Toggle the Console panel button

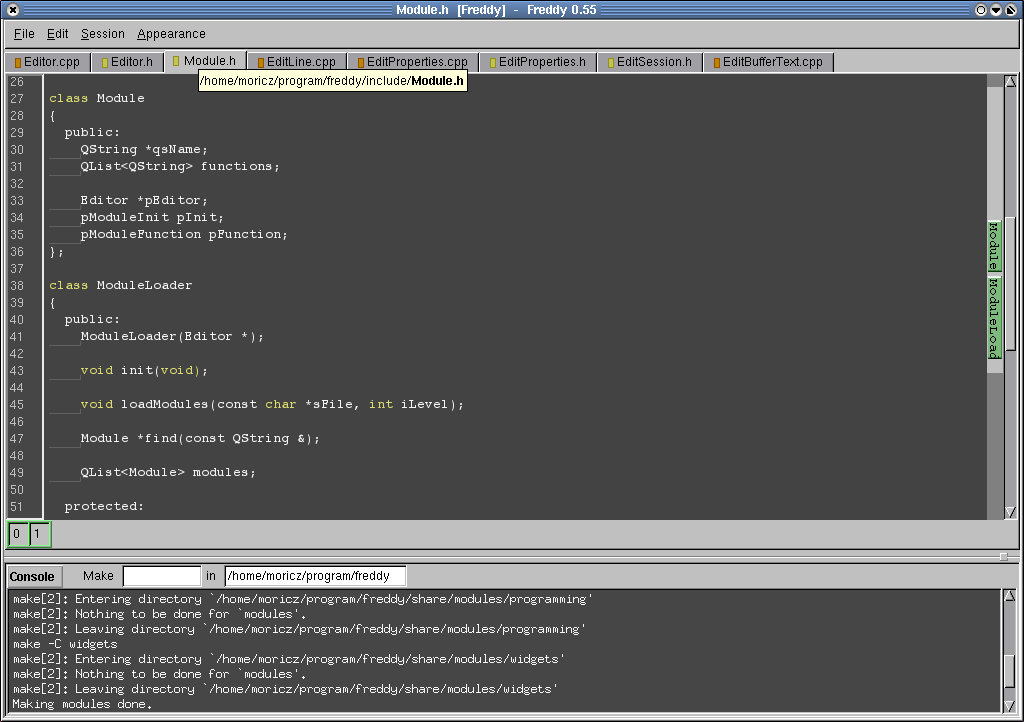pos(33,576)
